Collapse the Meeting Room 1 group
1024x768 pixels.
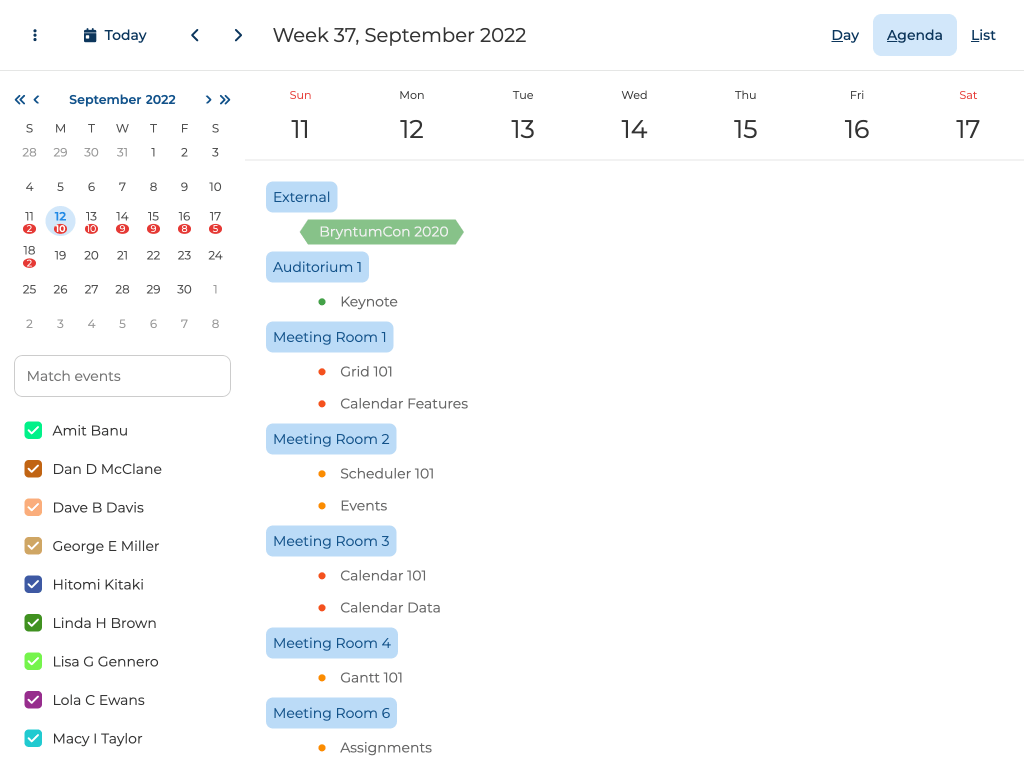(329, 337)
